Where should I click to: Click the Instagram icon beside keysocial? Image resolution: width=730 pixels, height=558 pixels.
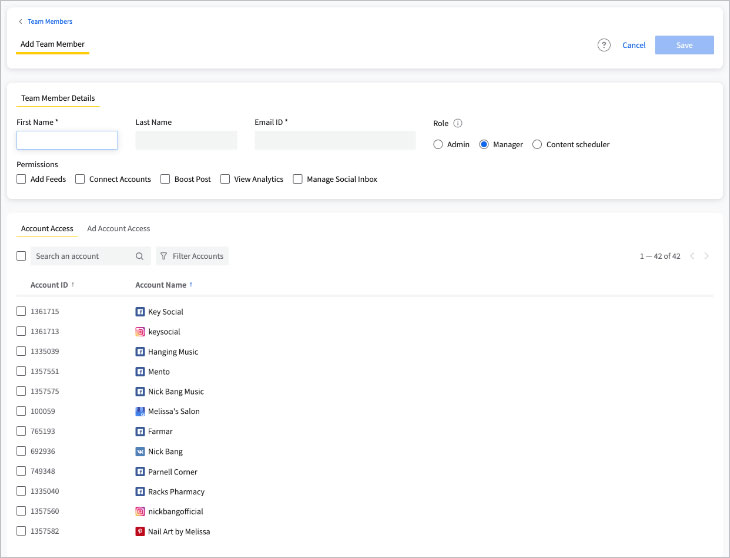pyautogui.click(x=140, y=332)
